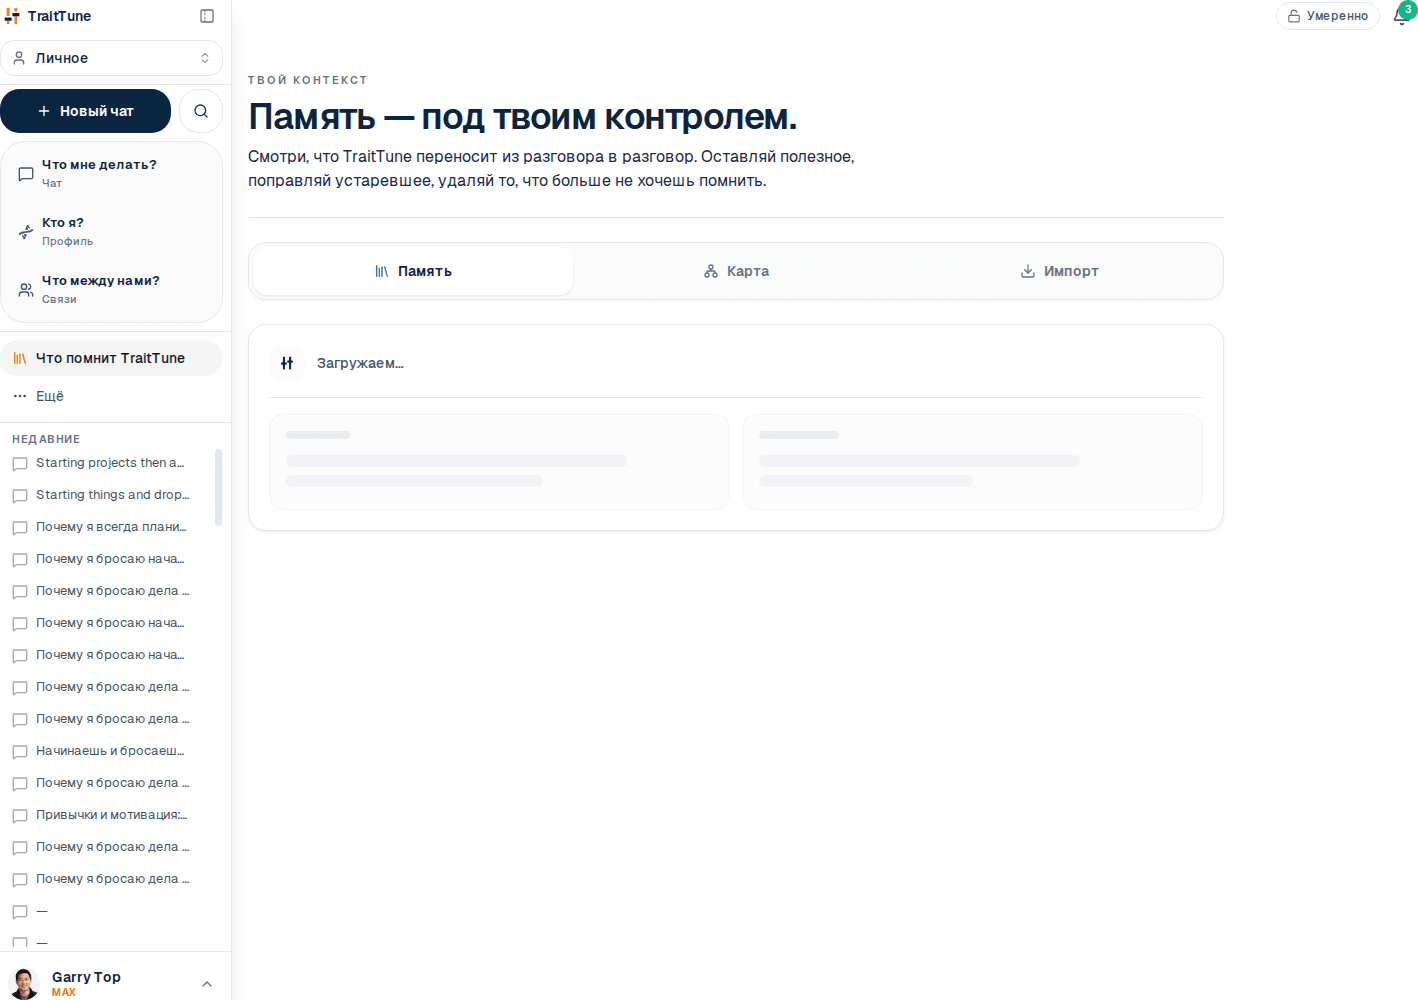This screenshot has width=1418, height=1000.
Task: Click the Garry Top user name
Action: click(x=86, y=977)
